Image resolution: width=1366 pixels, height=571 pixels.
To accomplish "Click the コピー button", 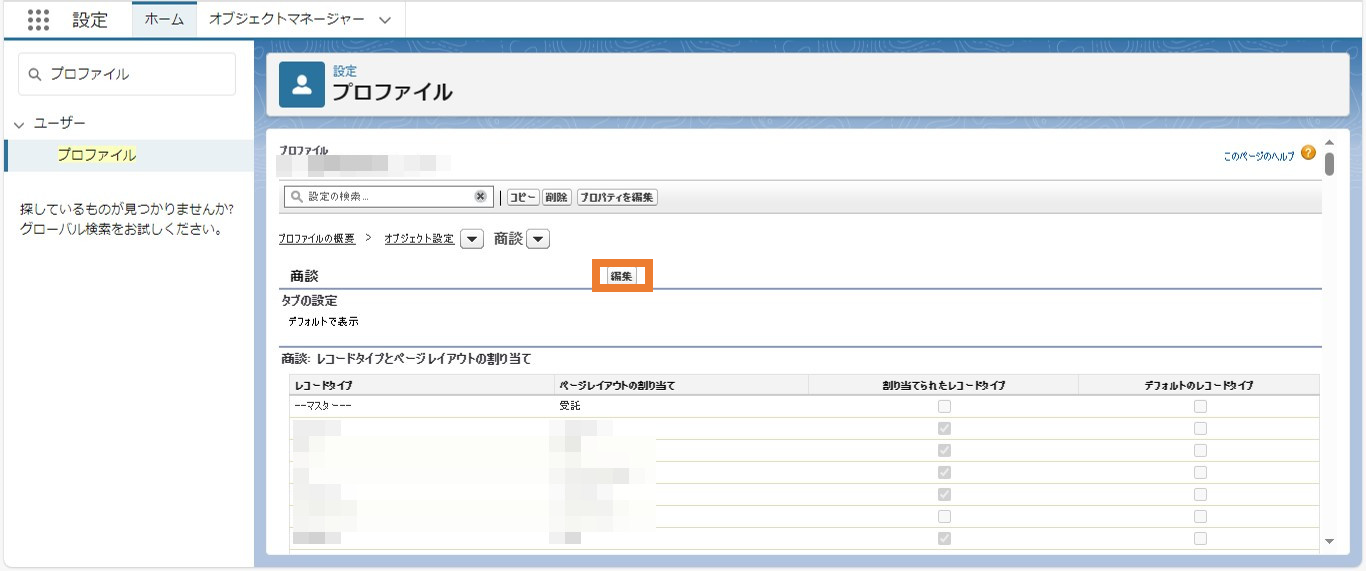I will tap(523, 198).
